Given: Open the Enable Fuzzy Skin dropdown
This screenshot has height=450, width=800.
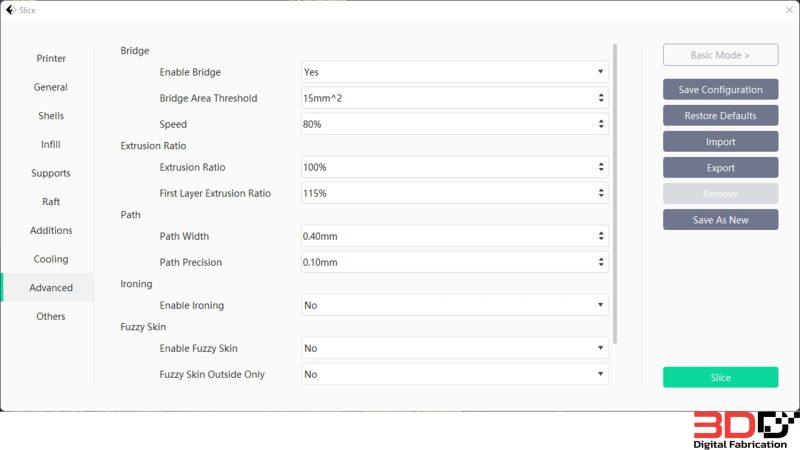Looking at the screenshot, I should tap(454, 348).
